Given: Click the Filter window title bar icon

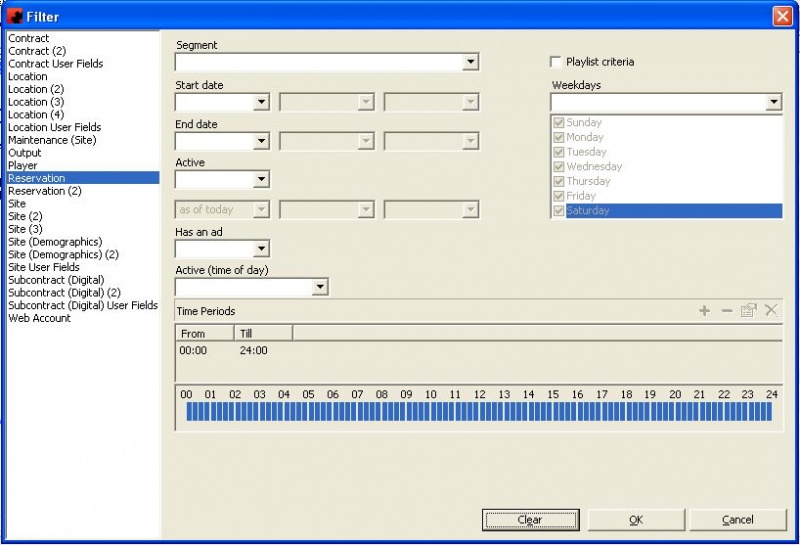Looking at the screenshot, I should (15, 16).
